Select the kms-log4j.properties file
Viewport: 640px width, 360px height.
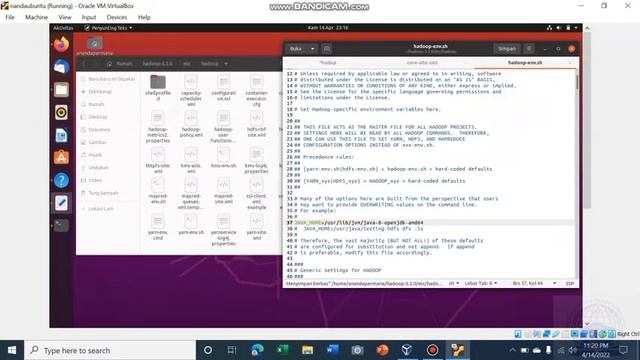(256, 160)
